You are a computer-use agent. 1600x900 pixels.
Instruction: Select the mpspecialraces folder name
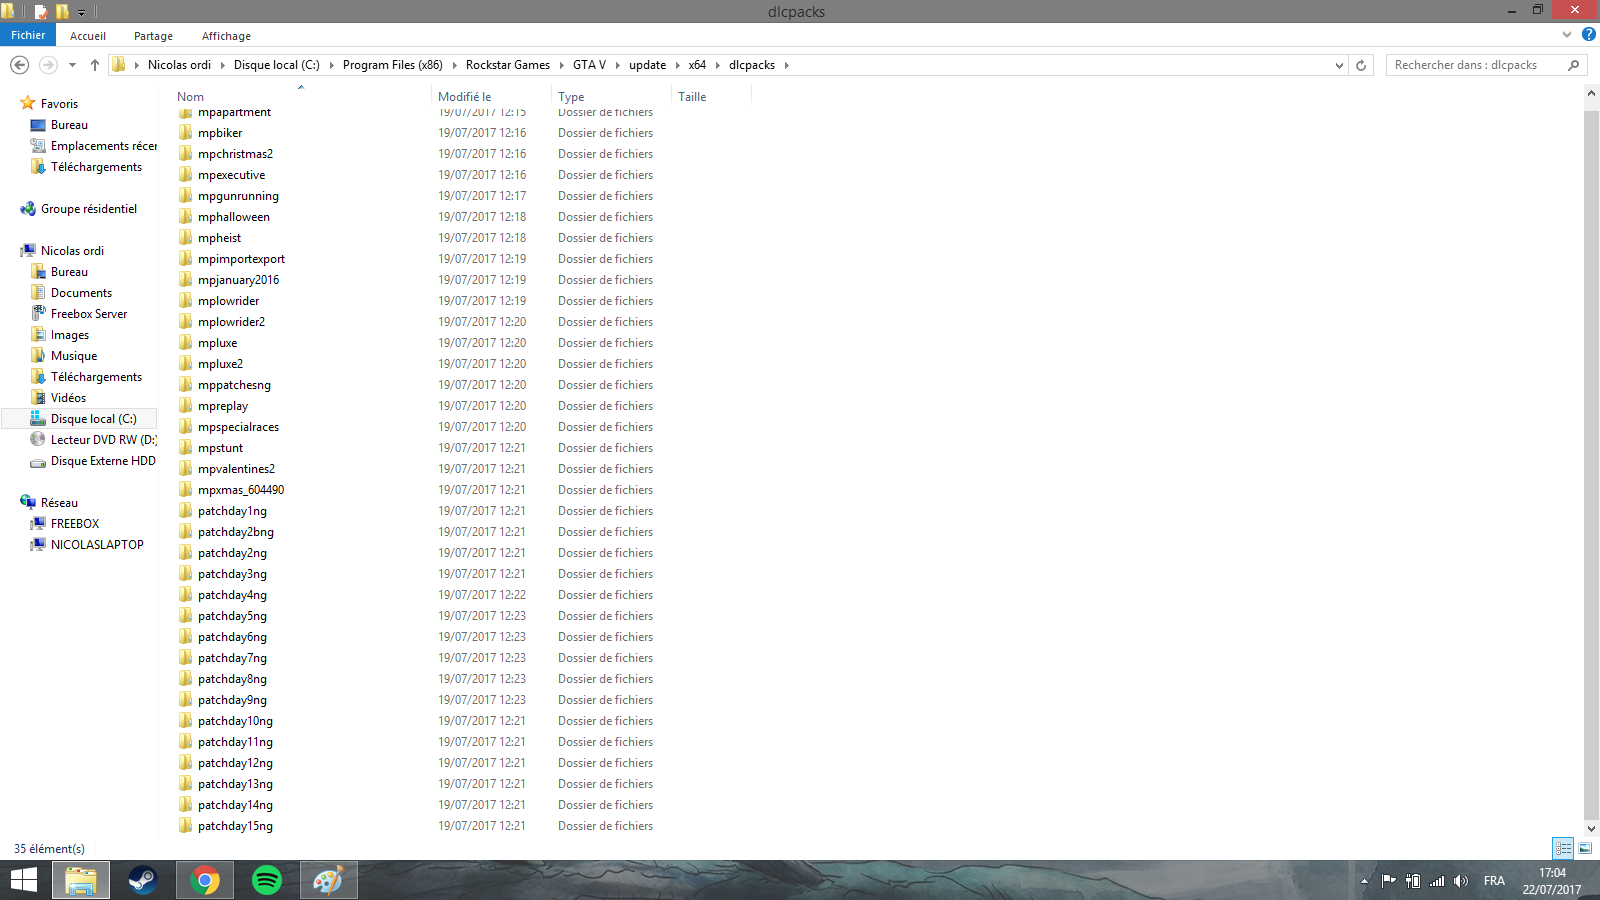coord(238,427)
